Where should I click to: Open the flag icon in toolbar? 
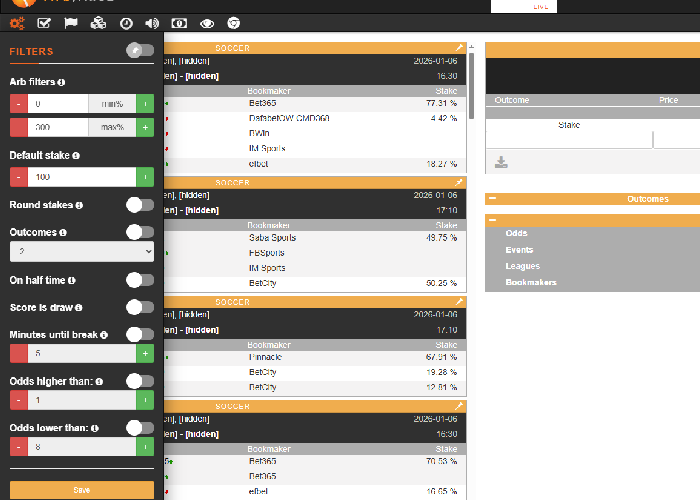point(71,23)
